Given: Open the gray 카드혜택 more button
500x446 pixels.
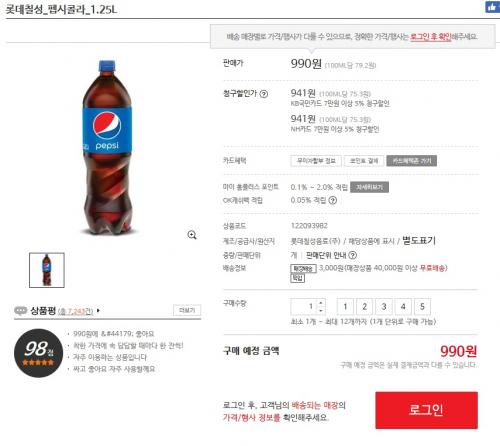Looking at the screenshot, I should pyautogui.click(x=412, y=161).
